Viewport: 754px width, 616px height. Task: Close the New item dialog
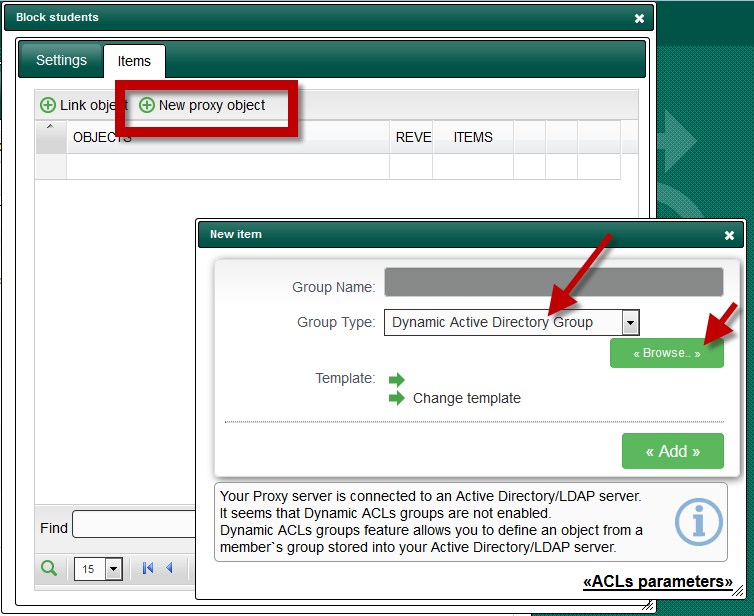(729, 235)
